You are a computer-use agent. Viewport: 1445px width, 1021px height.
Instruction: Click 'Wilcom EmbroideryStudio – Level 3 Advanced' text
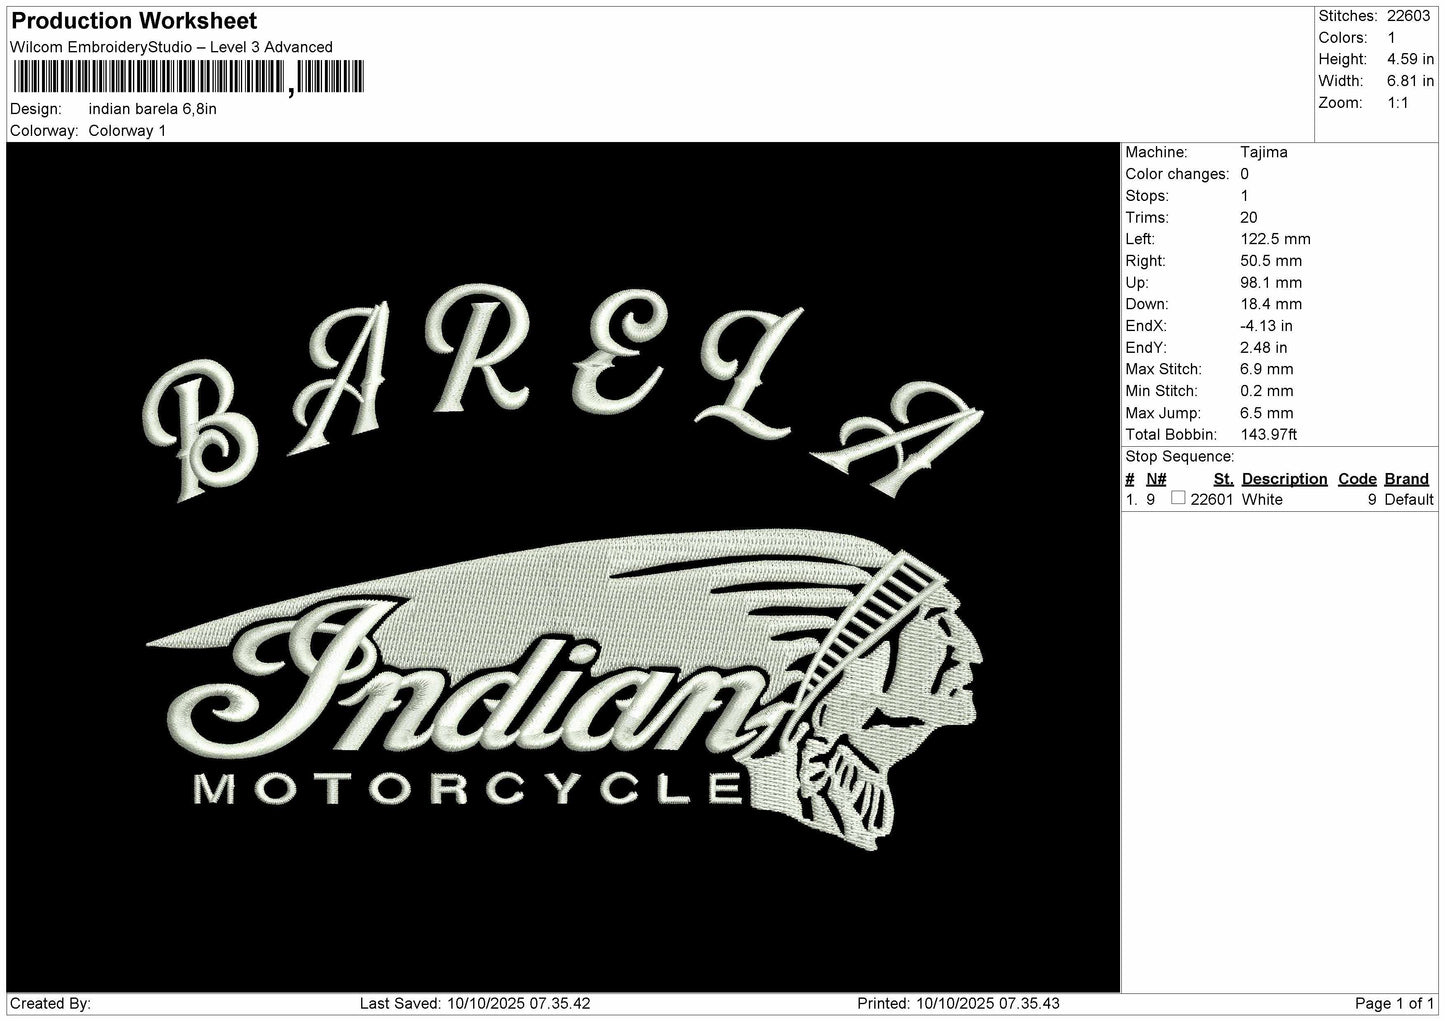coord(171,47)
